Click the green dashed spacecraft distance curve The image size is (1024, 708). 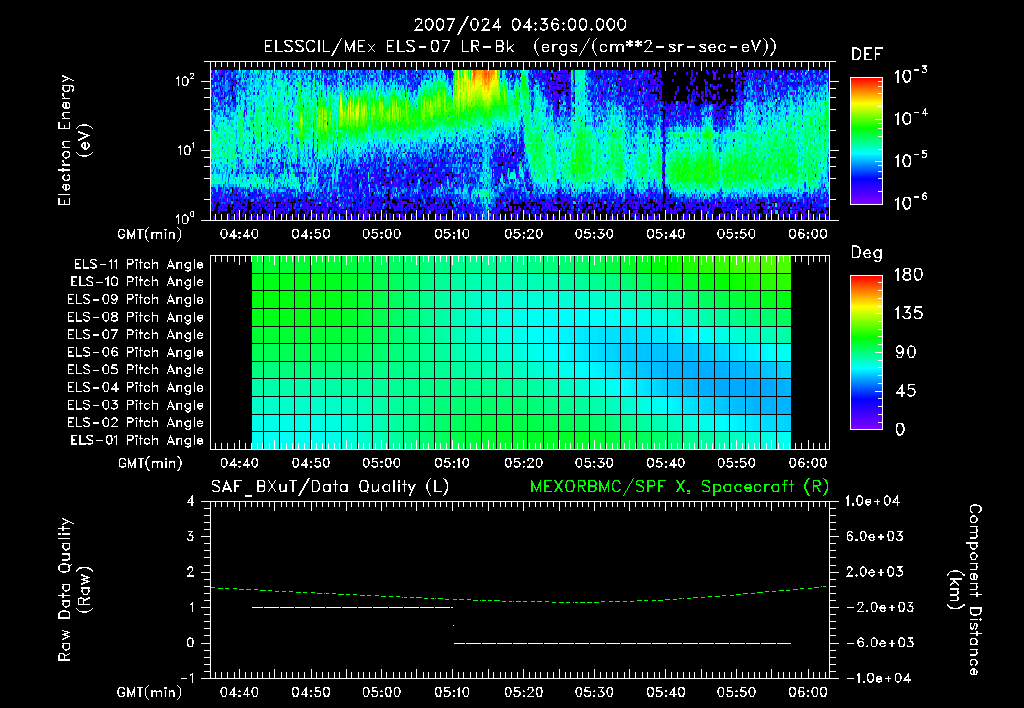point(519,600)
